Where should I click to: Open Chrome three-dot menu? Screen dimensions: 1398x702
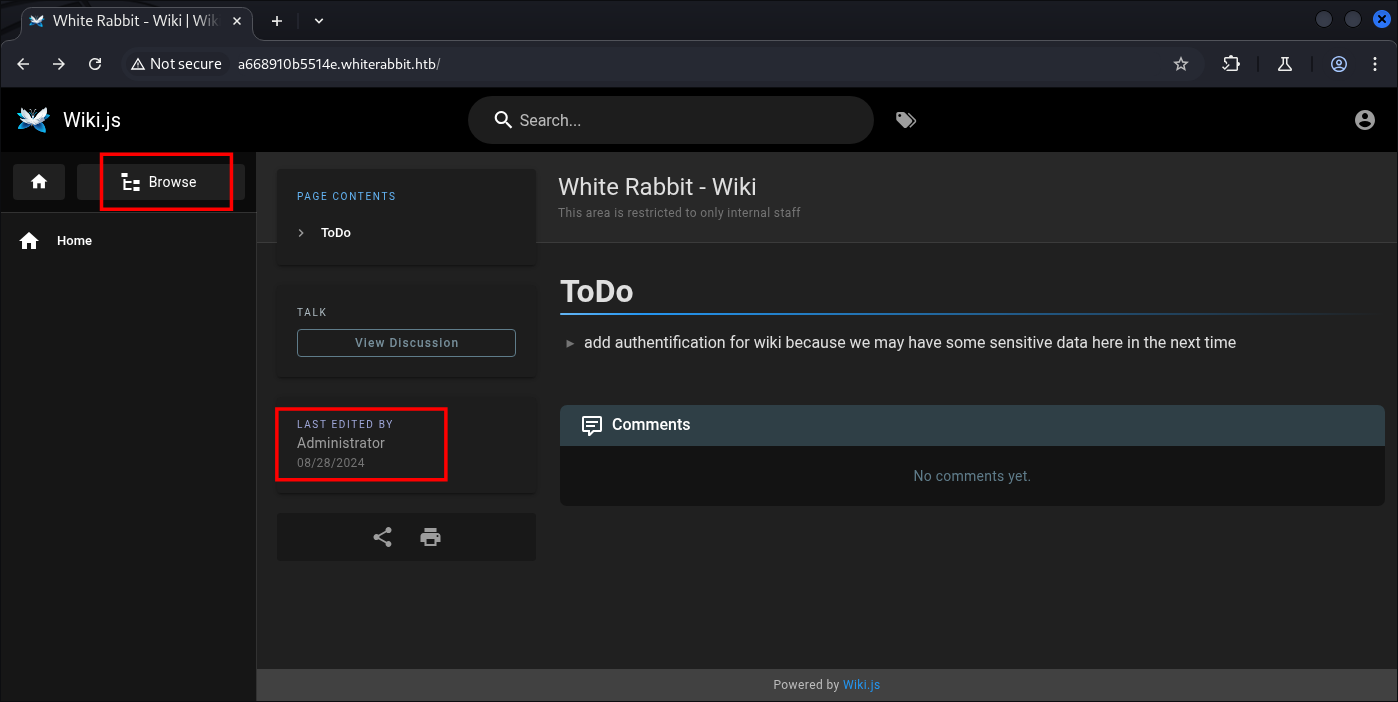coord(1373,64)
